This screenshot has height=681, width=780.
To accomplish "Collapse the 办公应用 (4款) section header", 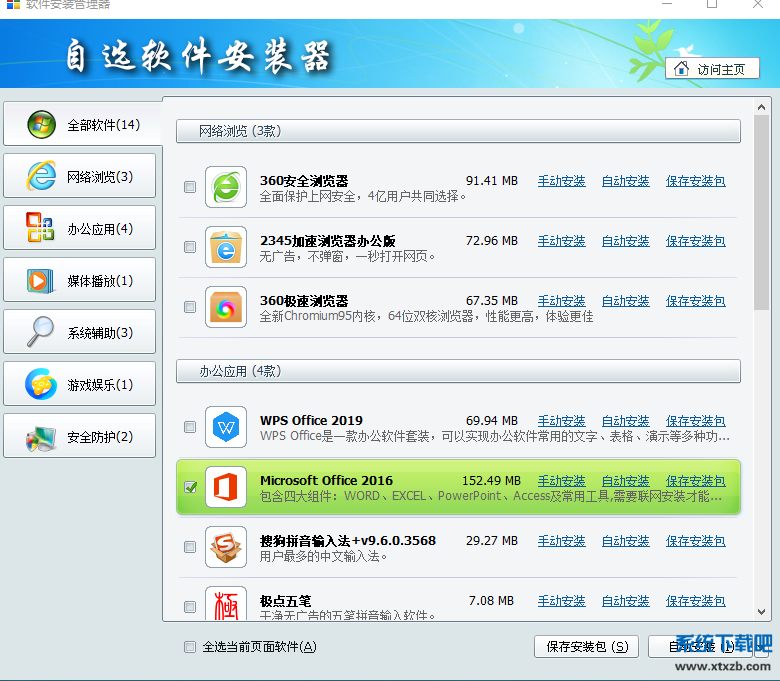I will (458, 371).
